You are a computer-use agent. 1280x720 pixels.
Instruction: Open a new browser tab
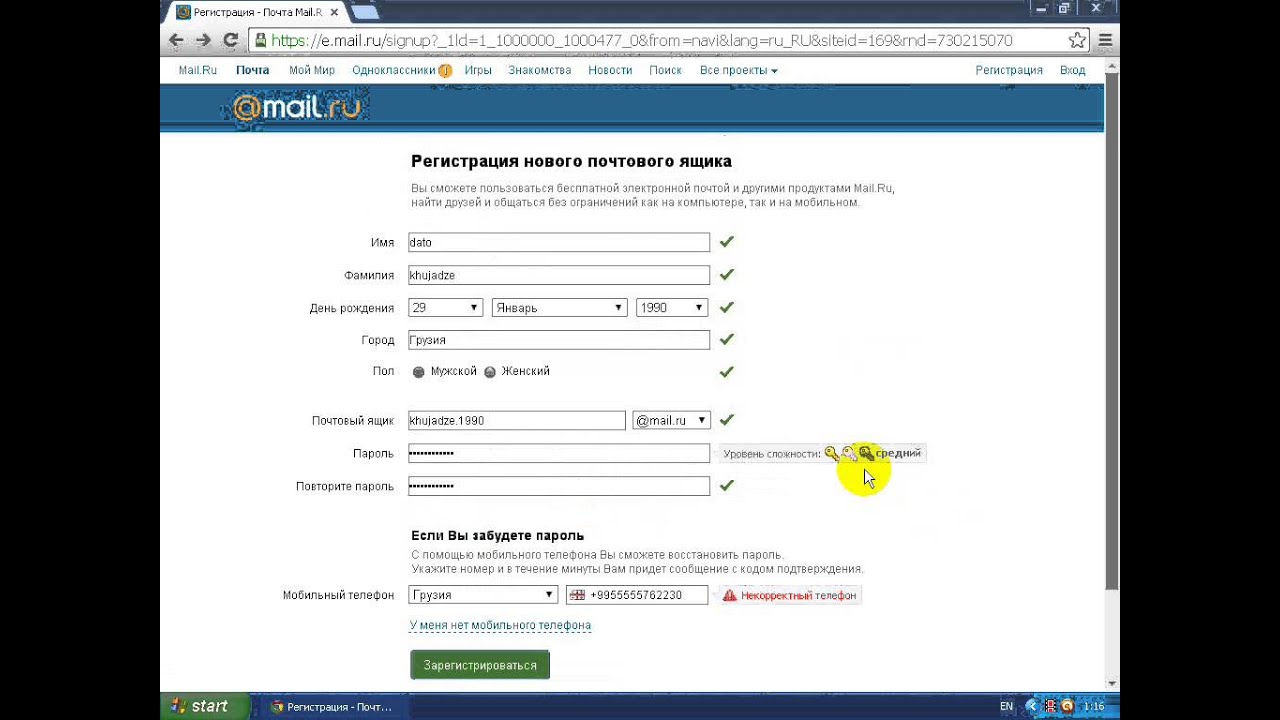coord(365,12)
